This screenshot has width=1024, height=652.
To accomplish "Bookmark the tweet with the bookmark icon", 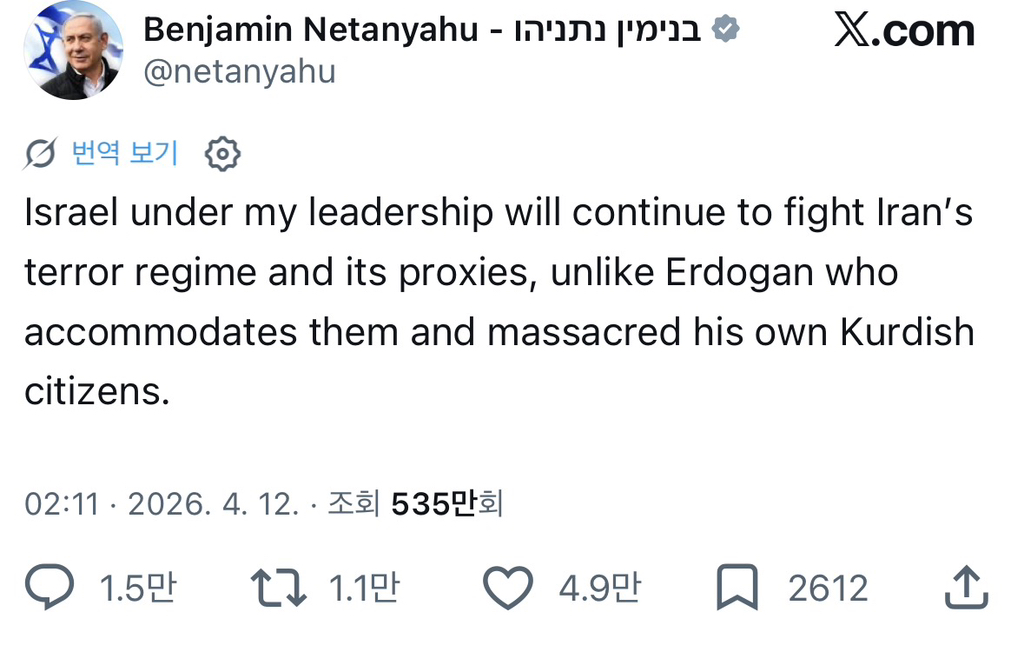I will point(737,587).
